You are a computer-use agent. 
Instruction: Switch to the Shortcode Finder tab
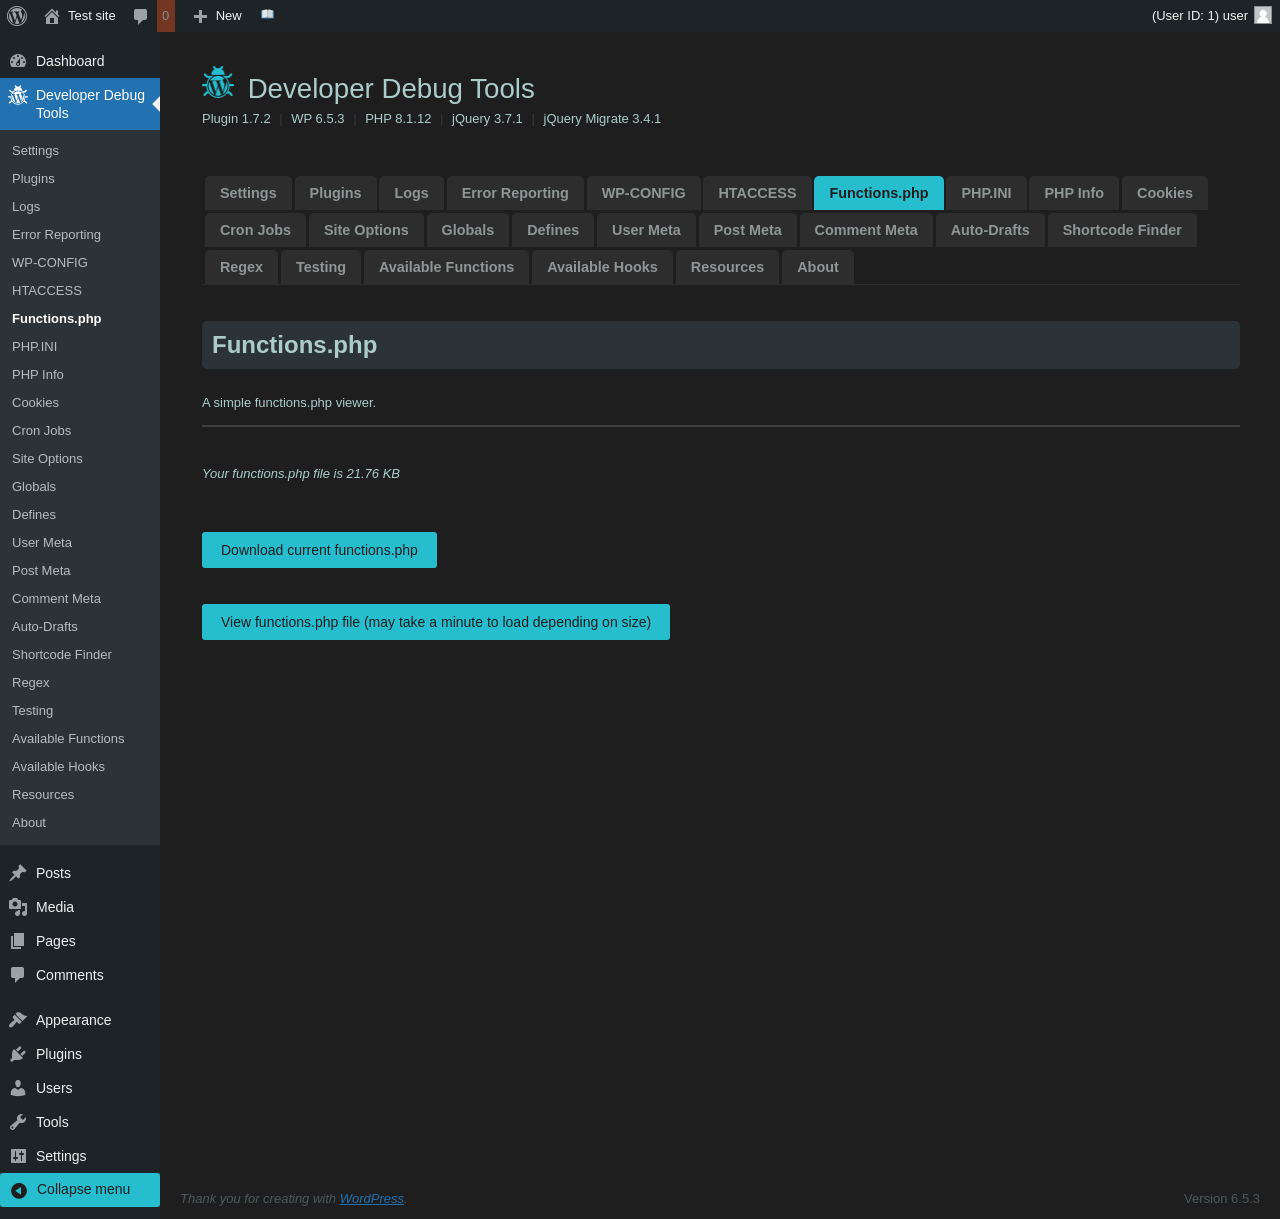pyautogui.click(x=1121, y=230)
